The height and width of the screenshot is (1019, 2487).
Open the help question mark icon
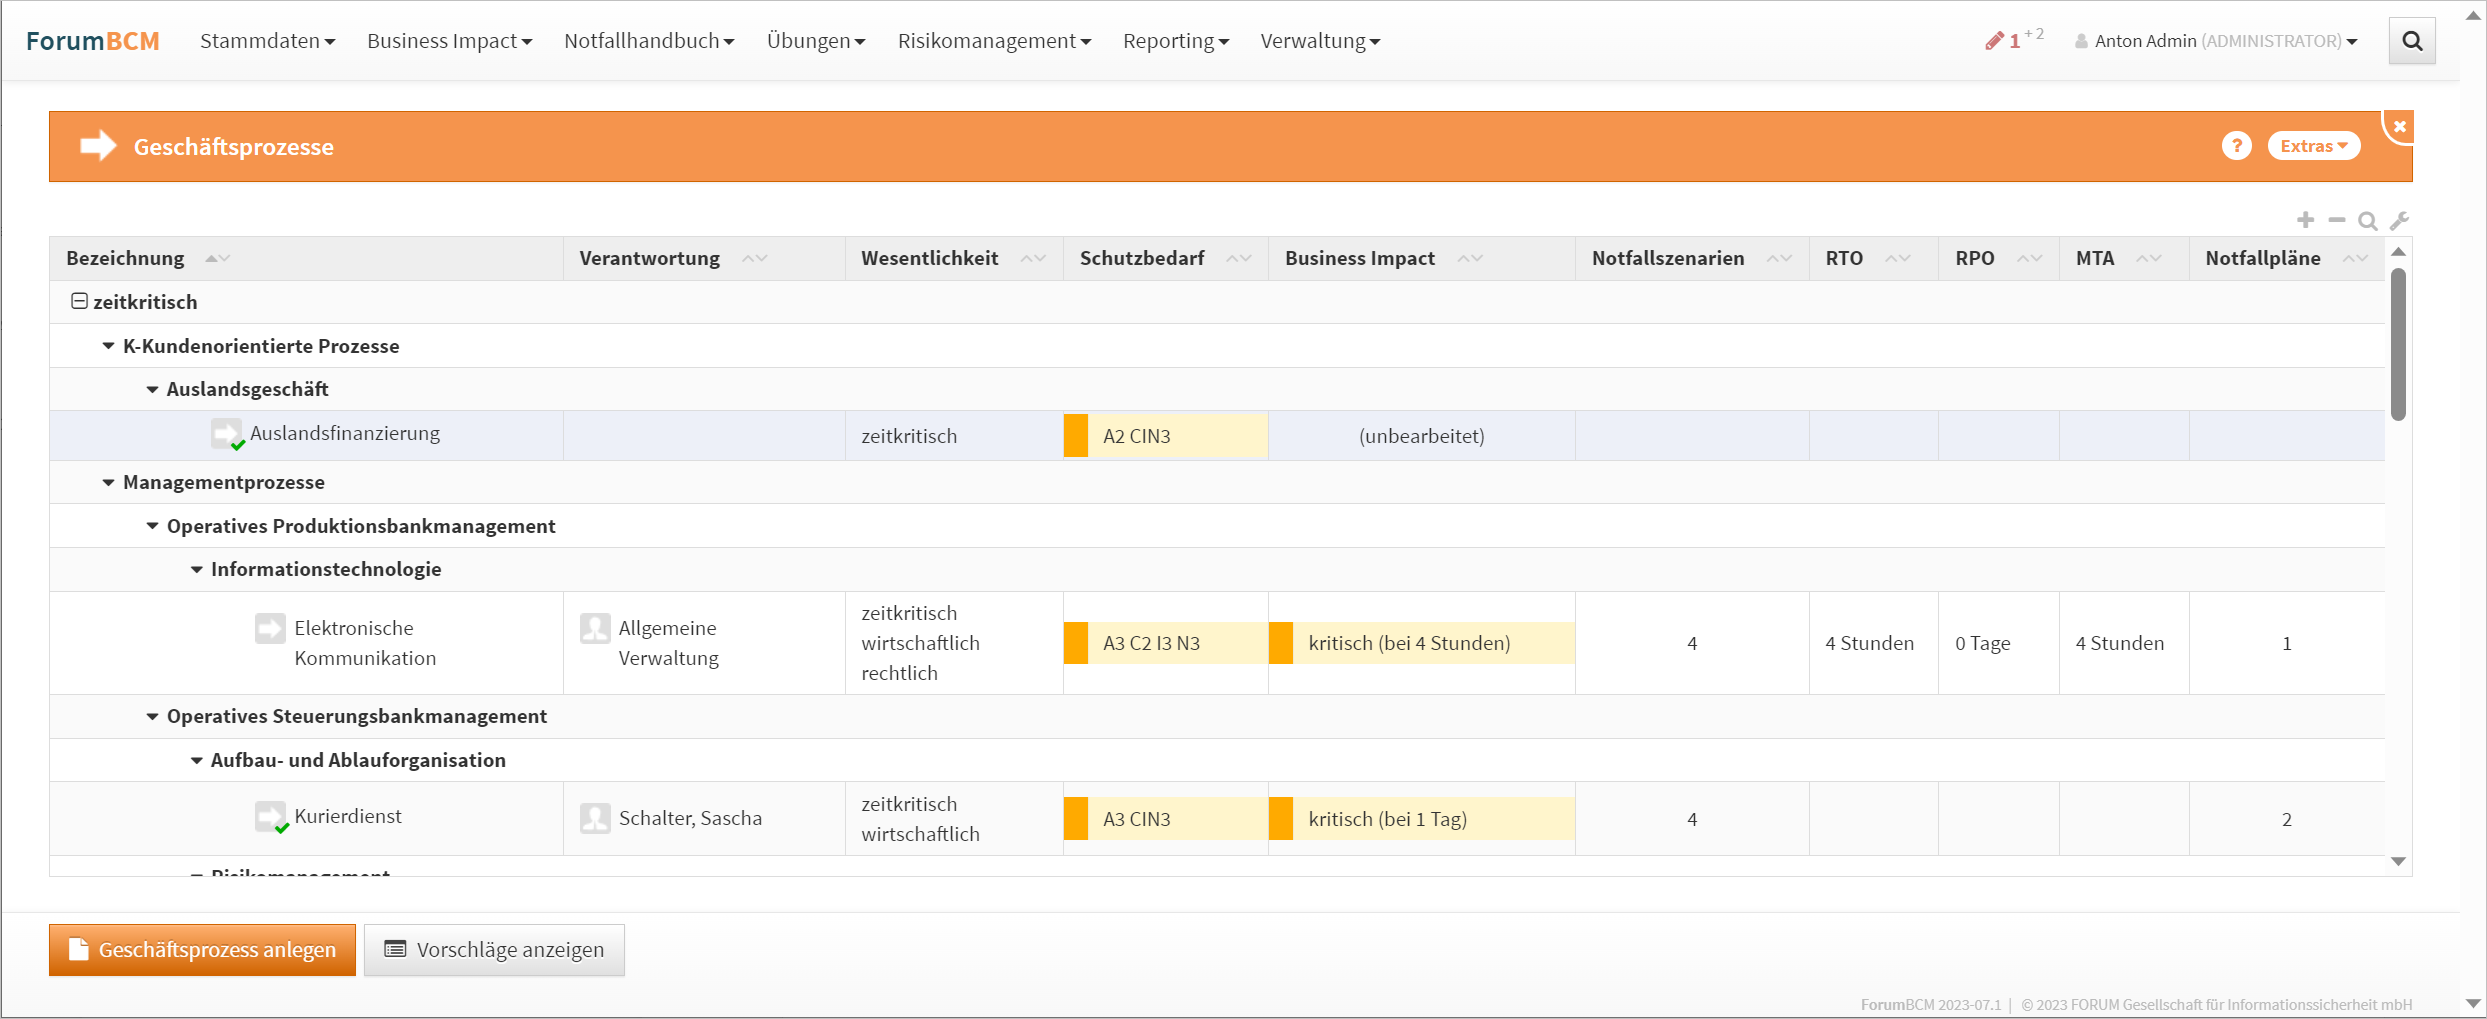(2236, 146)
